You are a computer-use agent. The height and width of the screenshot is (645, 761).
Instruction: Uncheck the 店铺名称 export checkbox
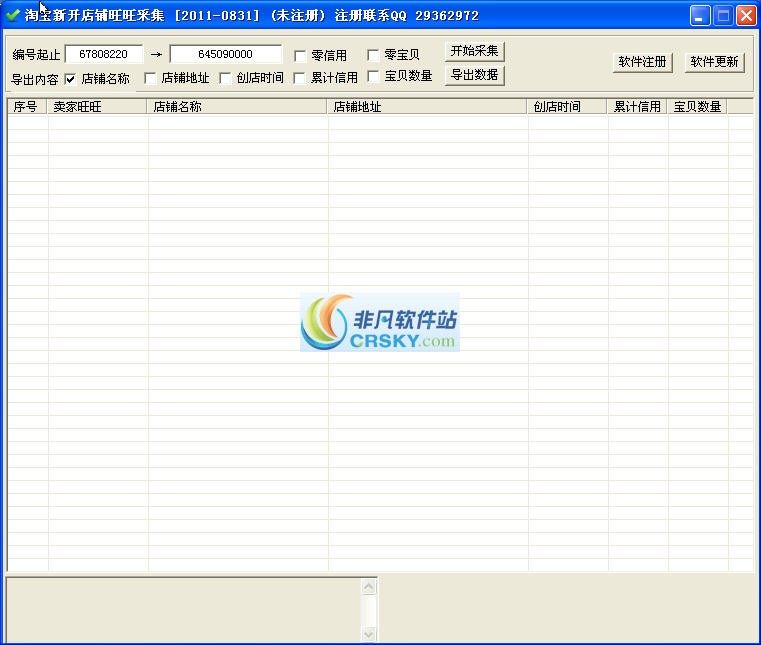coord(70,79)
